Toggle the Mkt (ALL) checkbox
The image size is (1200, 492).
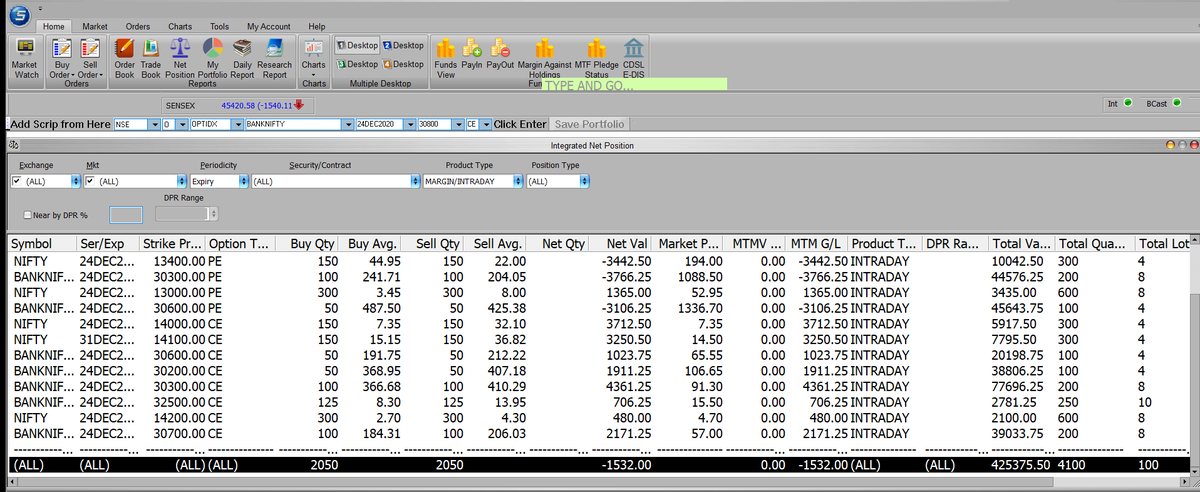click(x=90, y=181)
